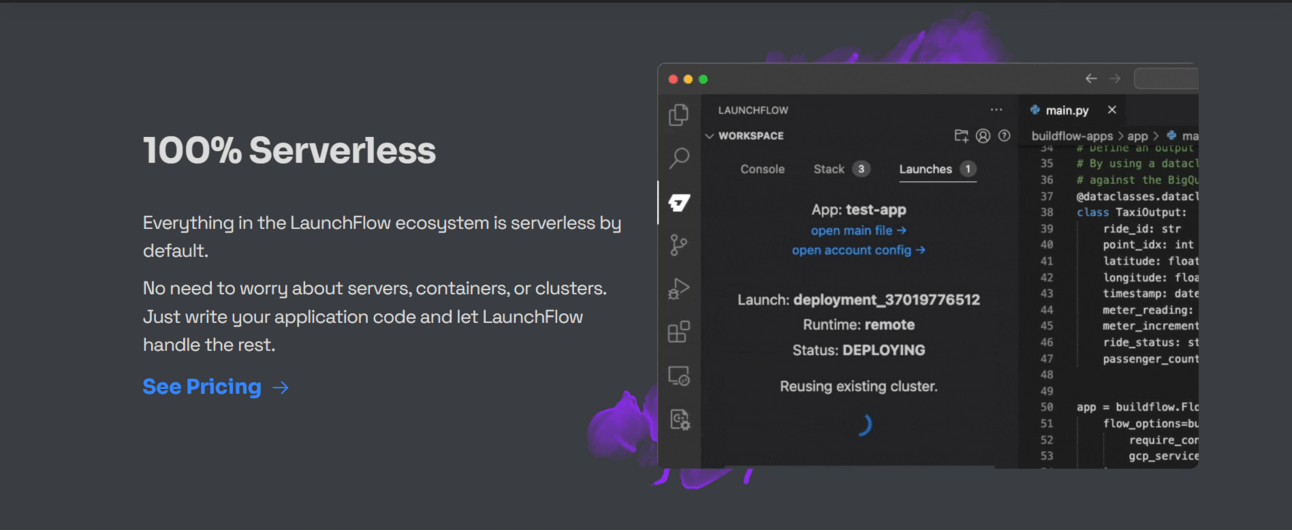
Task: Click the 'Status: DEPLOYING' text
Action: (x=859, y=350)
